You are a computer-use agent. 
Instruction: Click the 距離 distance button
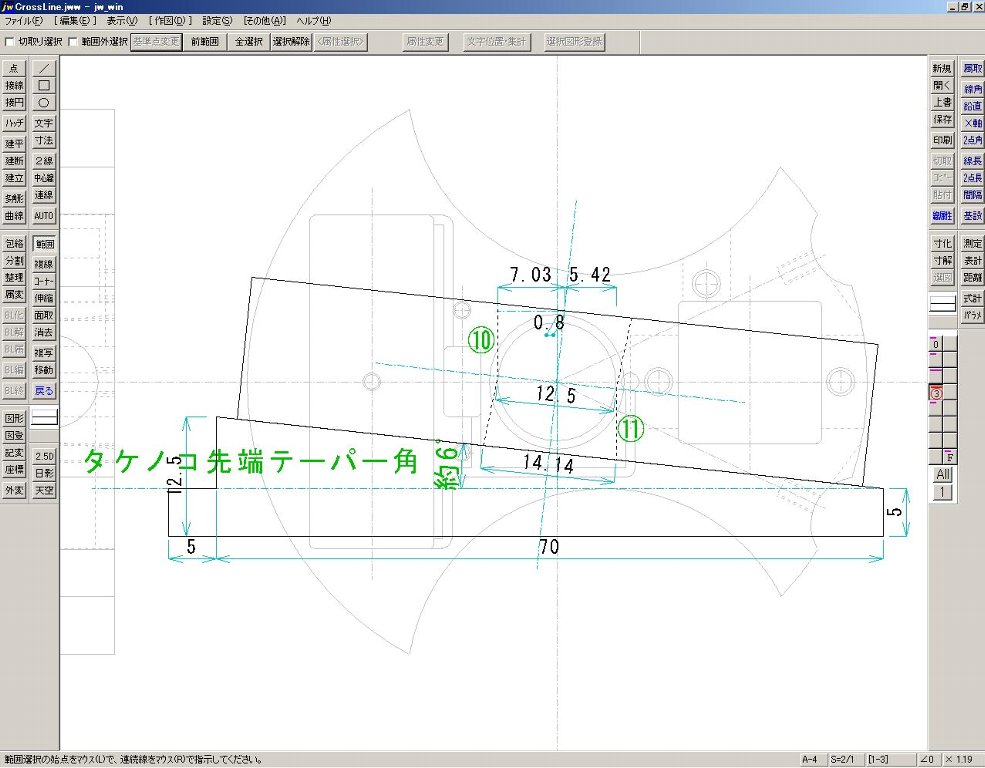972,277
